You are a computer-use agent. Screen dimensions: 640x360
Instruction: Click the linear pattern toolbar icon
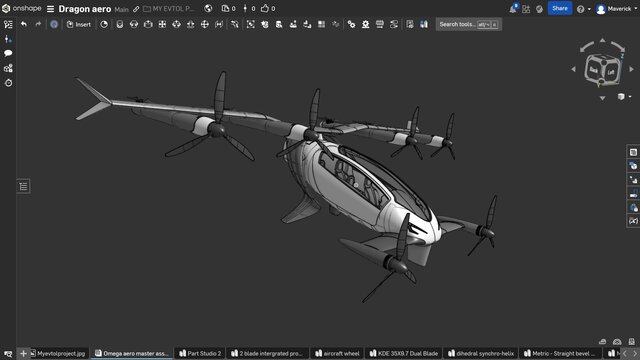[322, 24]
